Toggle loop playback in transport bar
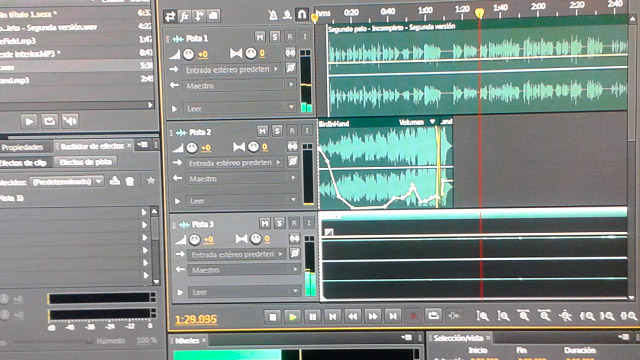The image size is (640, 360). (x=433, y=316)
